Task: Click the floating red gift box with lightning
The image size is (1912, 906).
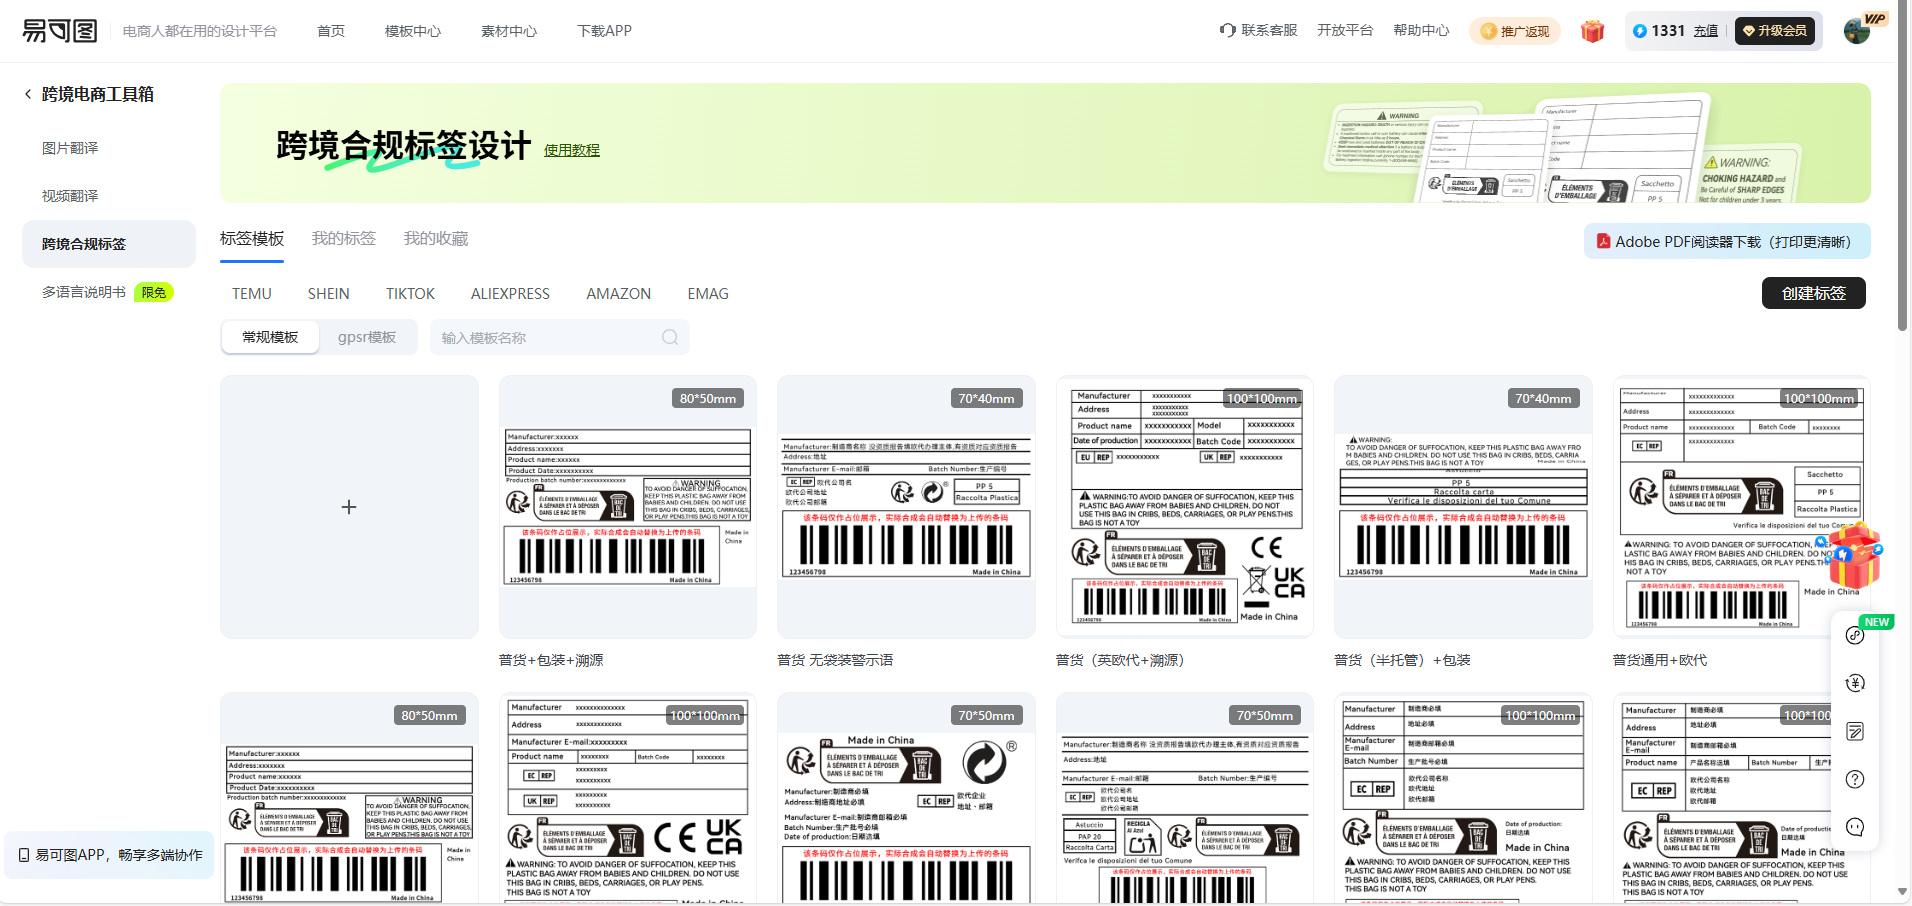Action: [1855, 557]
